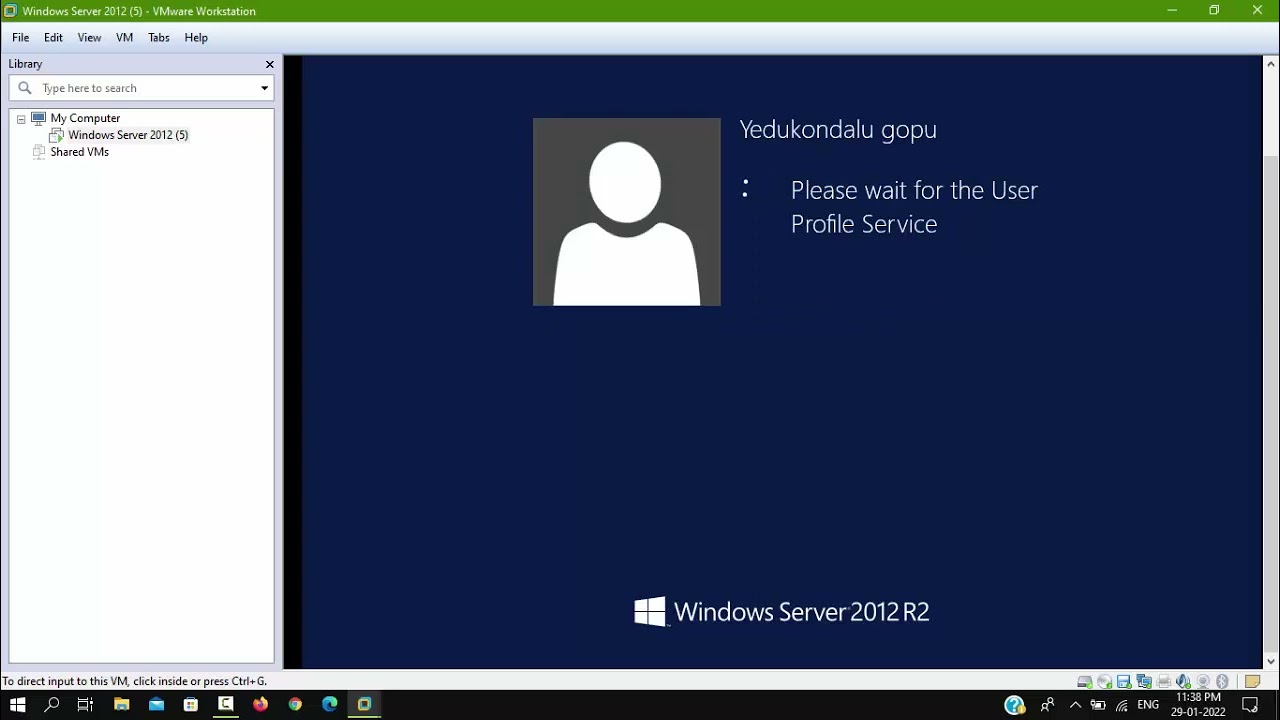Image resolution: width=1280 pixels, height=720 pixels.
Task: Click the Get Help tray icon
Action: click(1015, 705)
